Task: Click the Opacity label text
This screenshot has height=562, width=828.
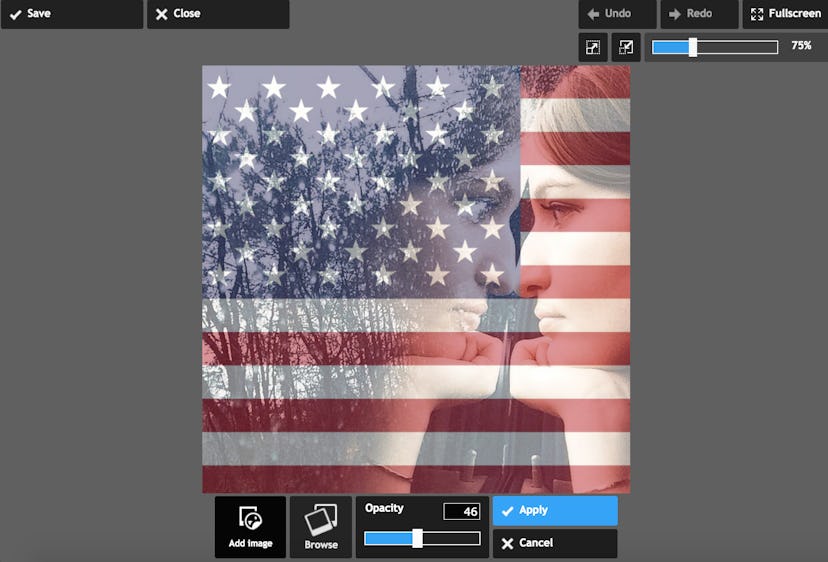Action: 384,508
